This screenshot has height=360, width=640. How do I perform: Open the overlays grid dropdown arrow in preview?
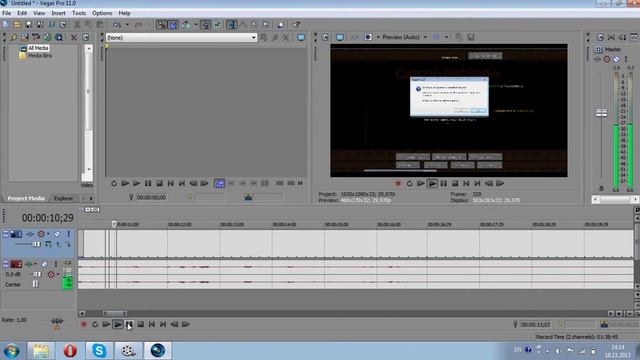pos(447,37)
